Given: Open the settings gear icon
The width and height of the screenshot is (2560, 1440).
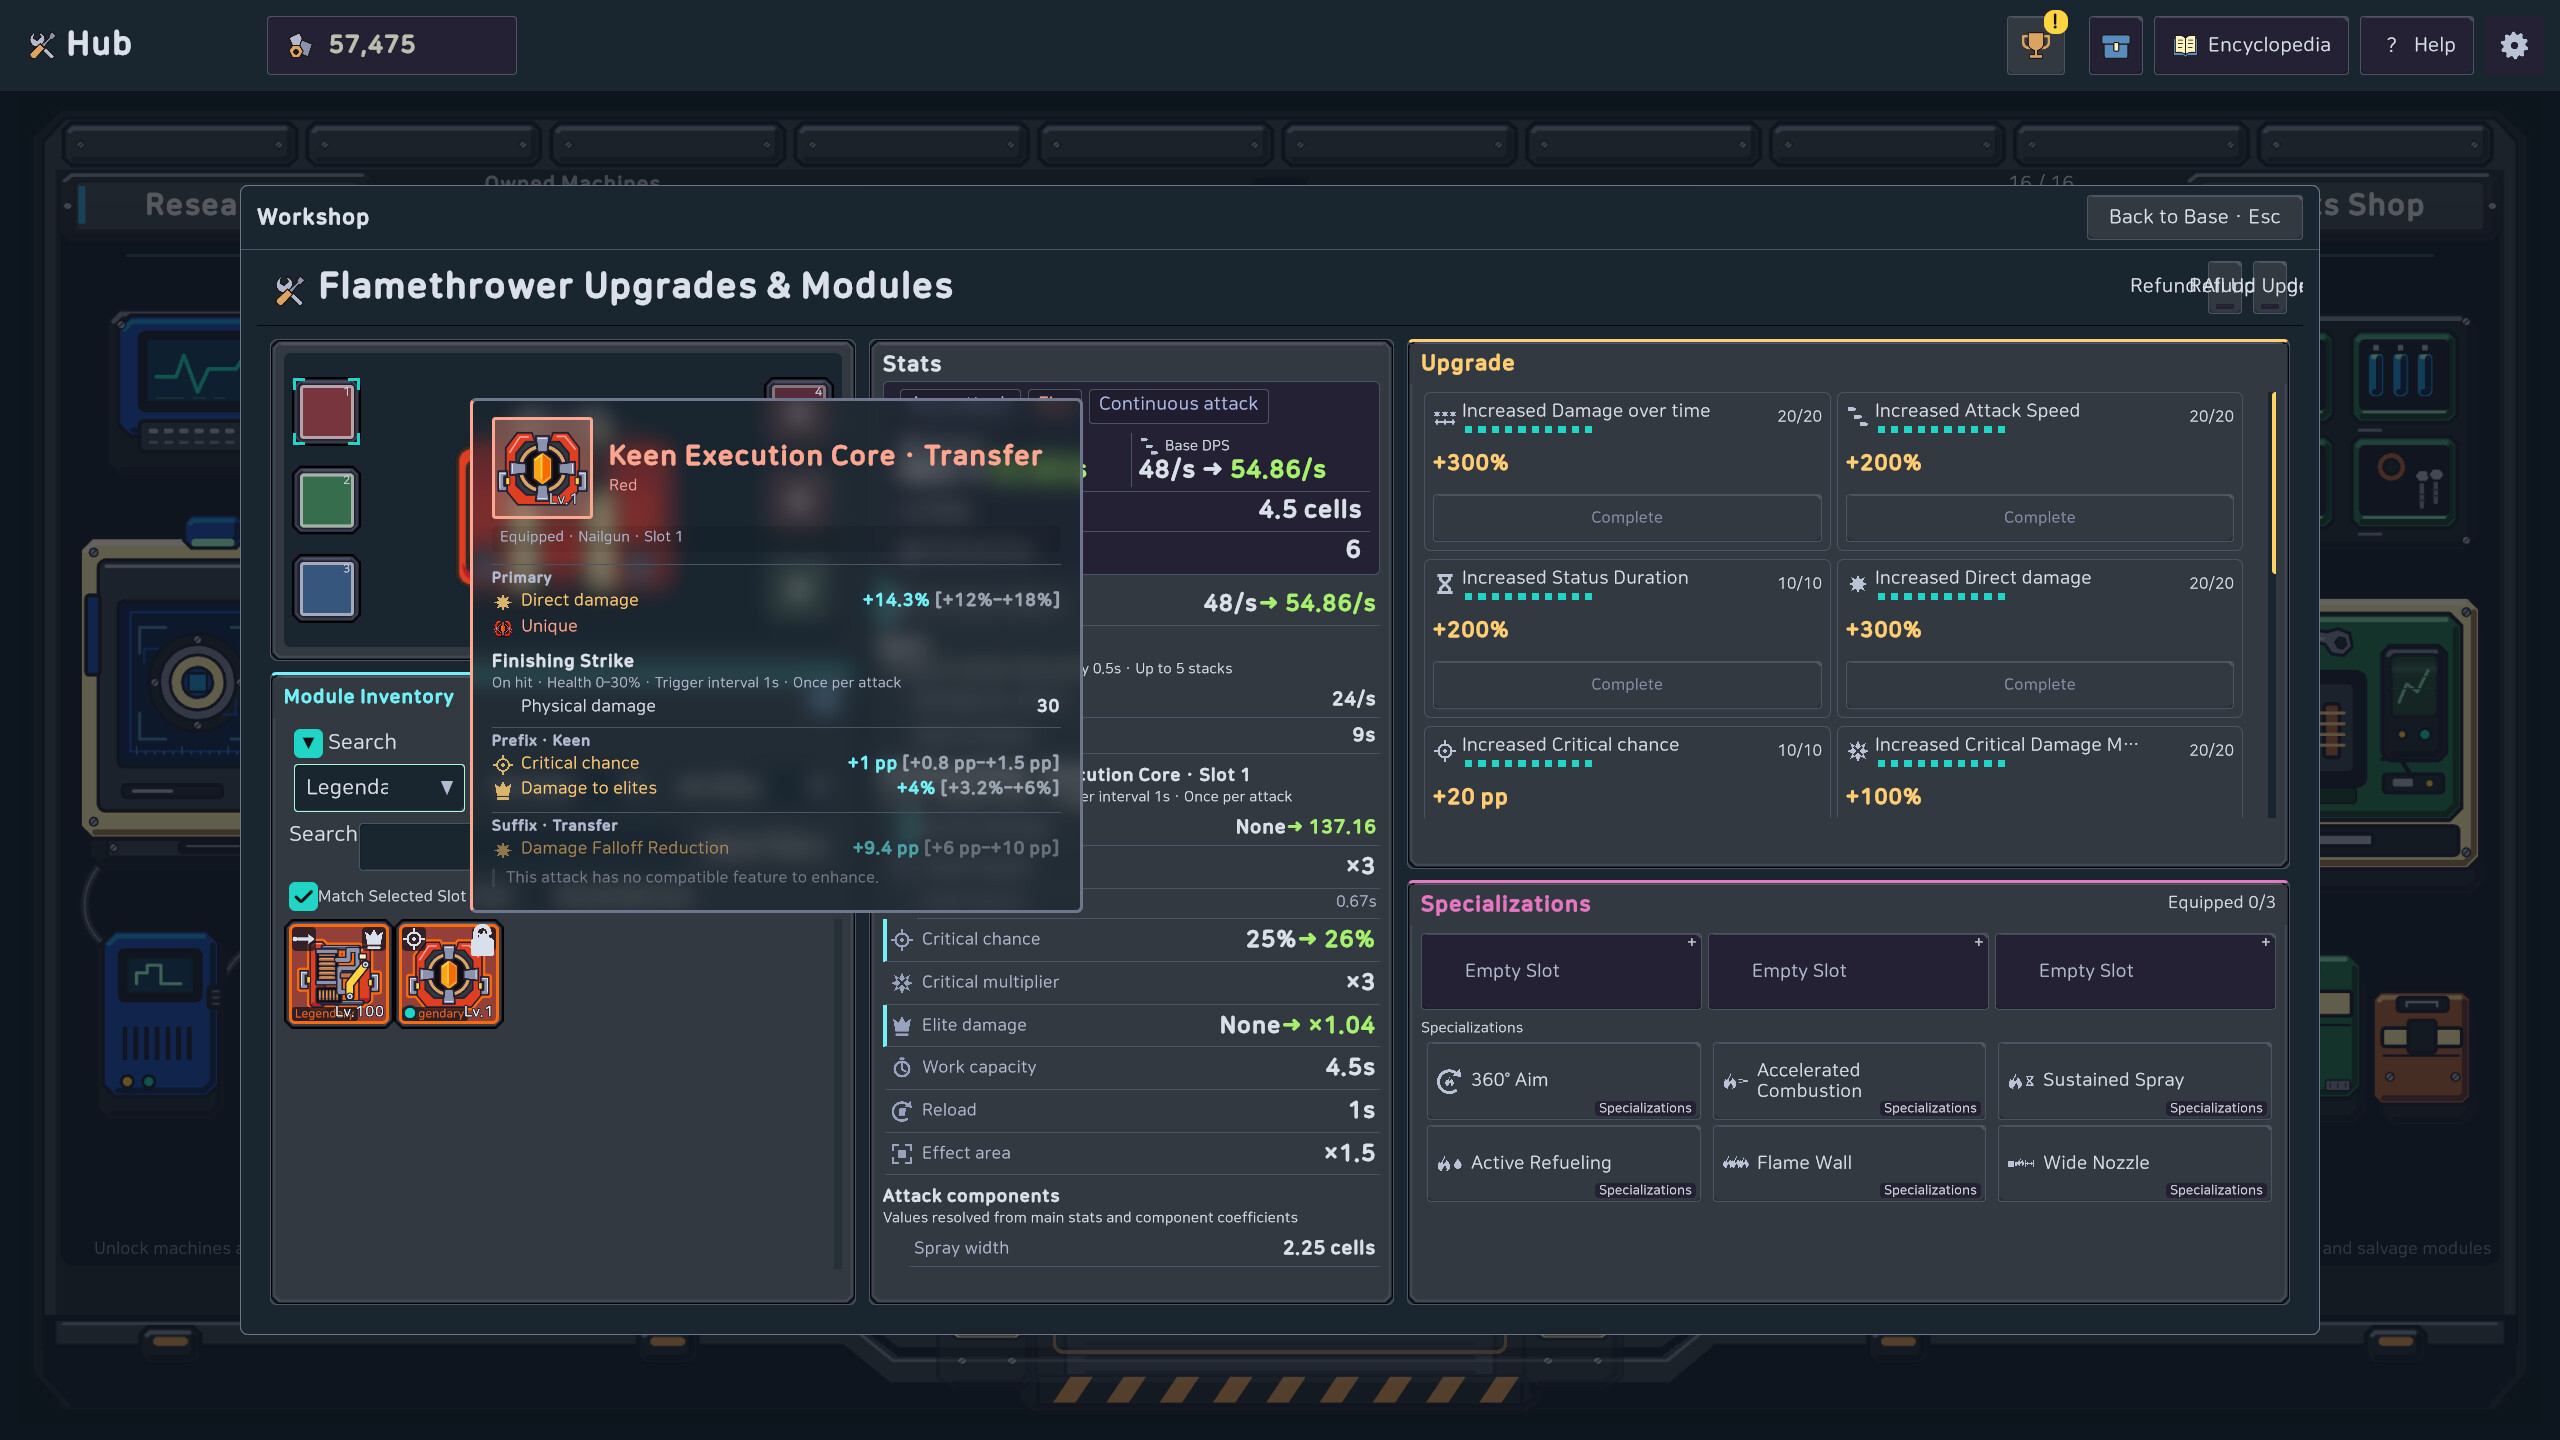Looking at the screenshot, I should click(x=2514, y=45).
